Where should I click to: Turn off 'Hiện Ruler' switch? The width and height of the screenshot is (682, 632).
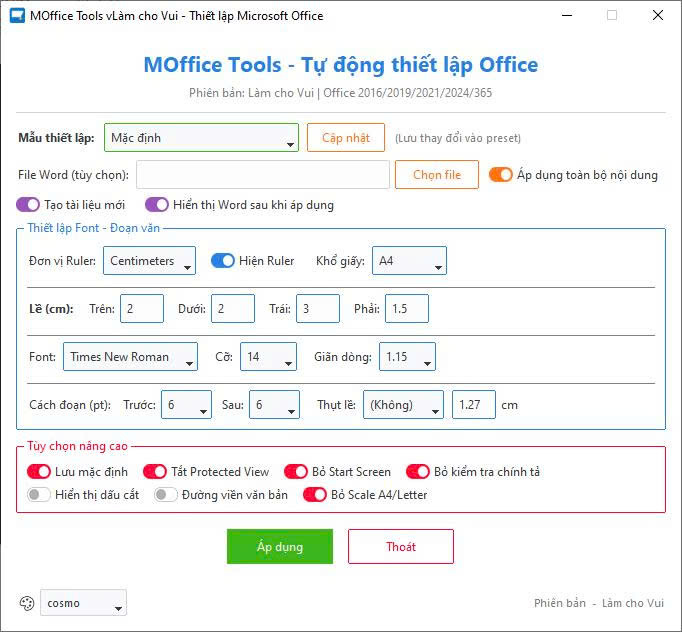[x=223, y=261]
